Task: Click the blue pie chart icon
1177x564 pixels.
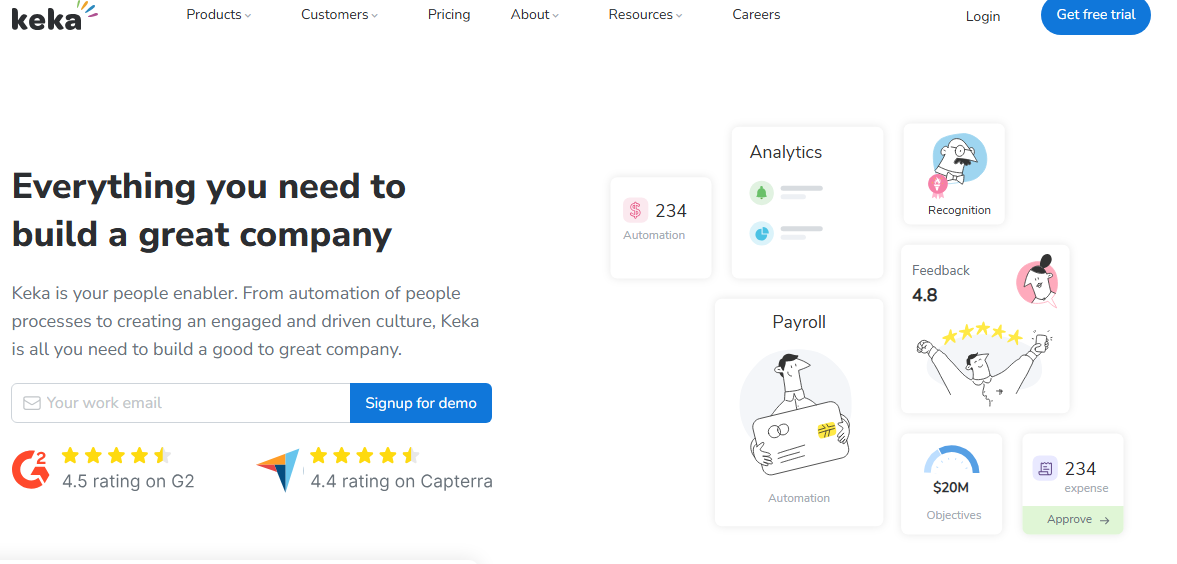Action: 761,233
